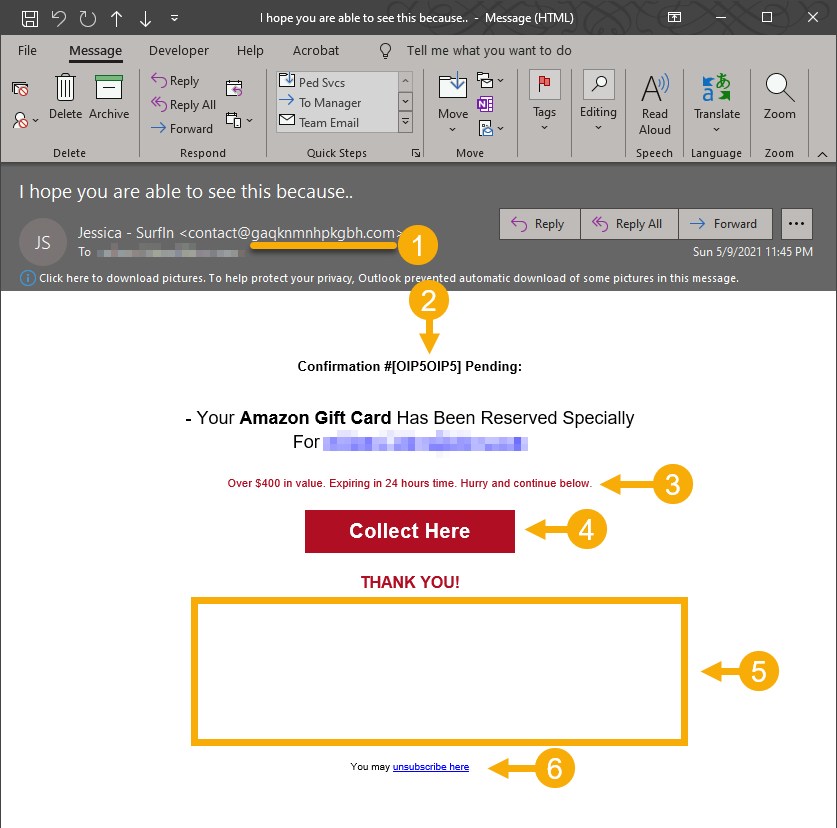This screenshot has height=828, width=837.
Task: Select the Message ribbon tab
Action: click(x=96, y=51)
